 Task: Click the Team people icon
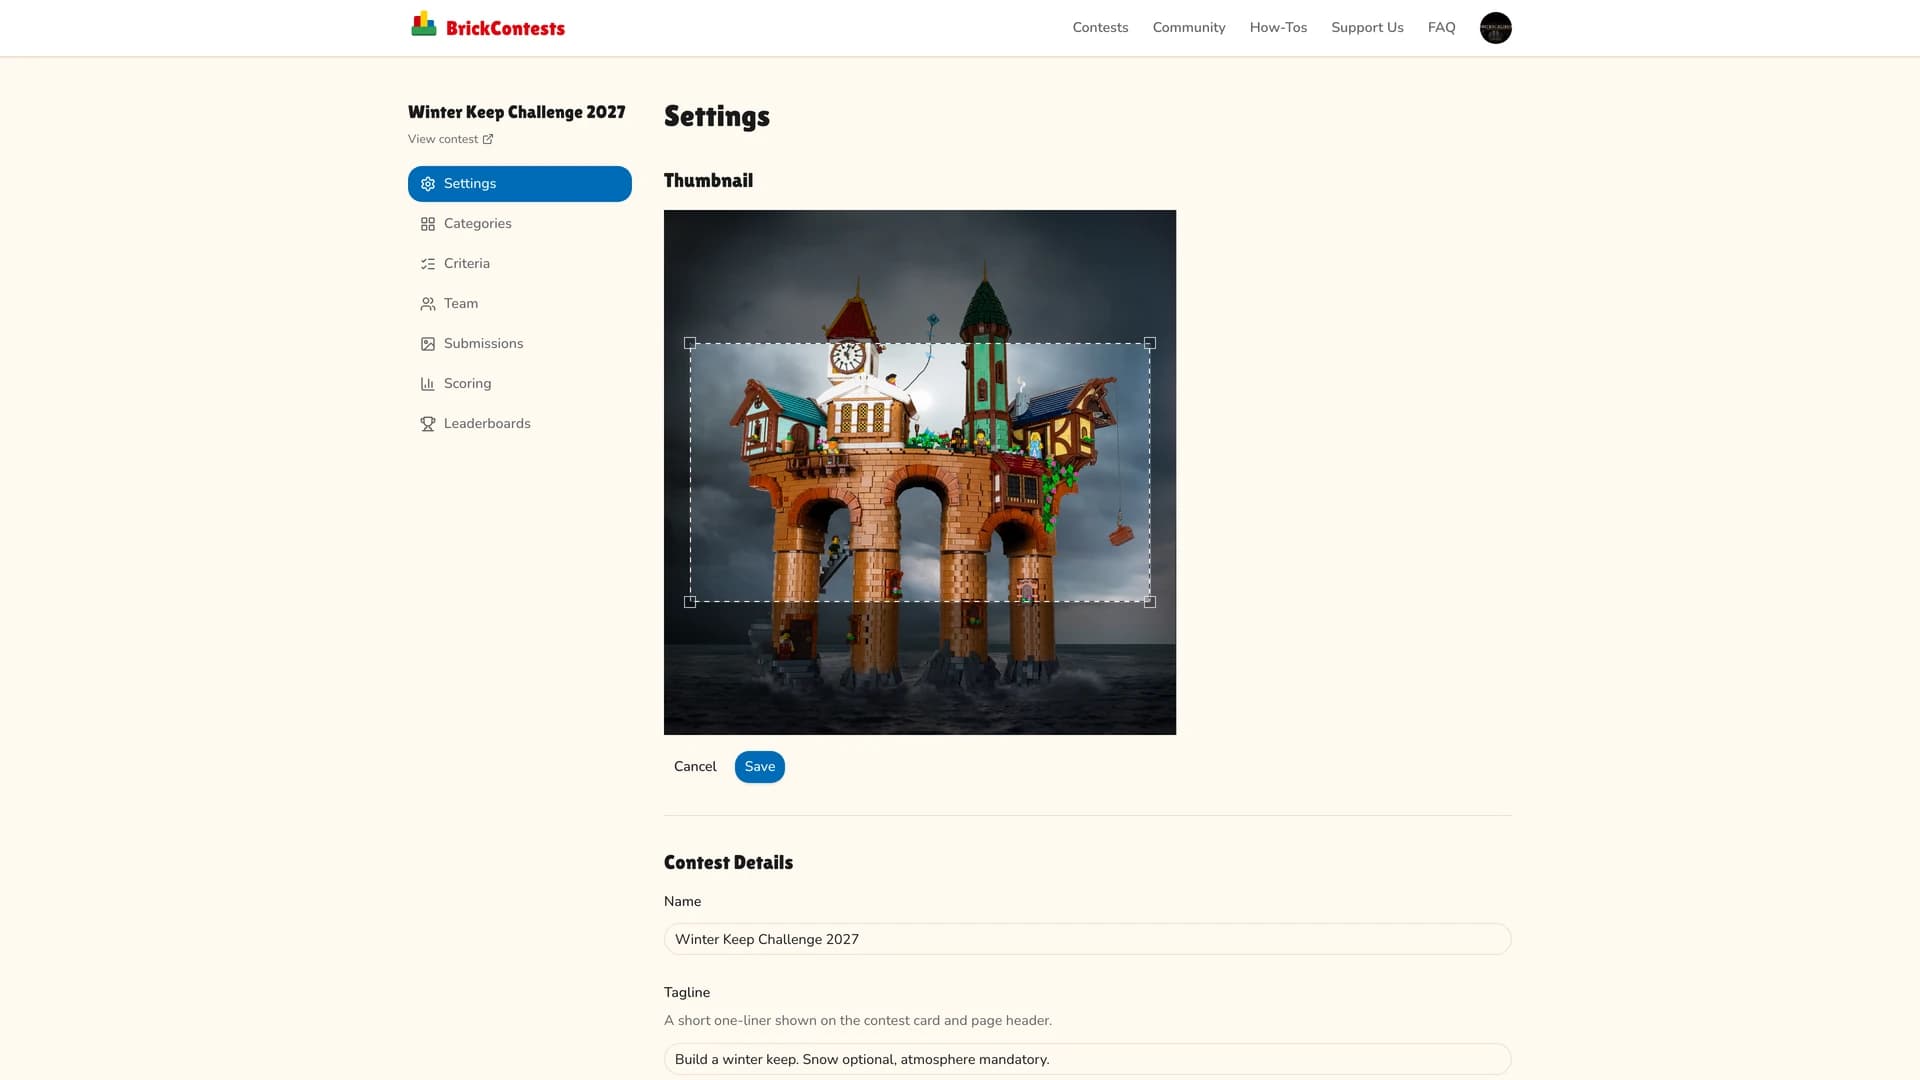pyautogui.click(x=428, y=304)
